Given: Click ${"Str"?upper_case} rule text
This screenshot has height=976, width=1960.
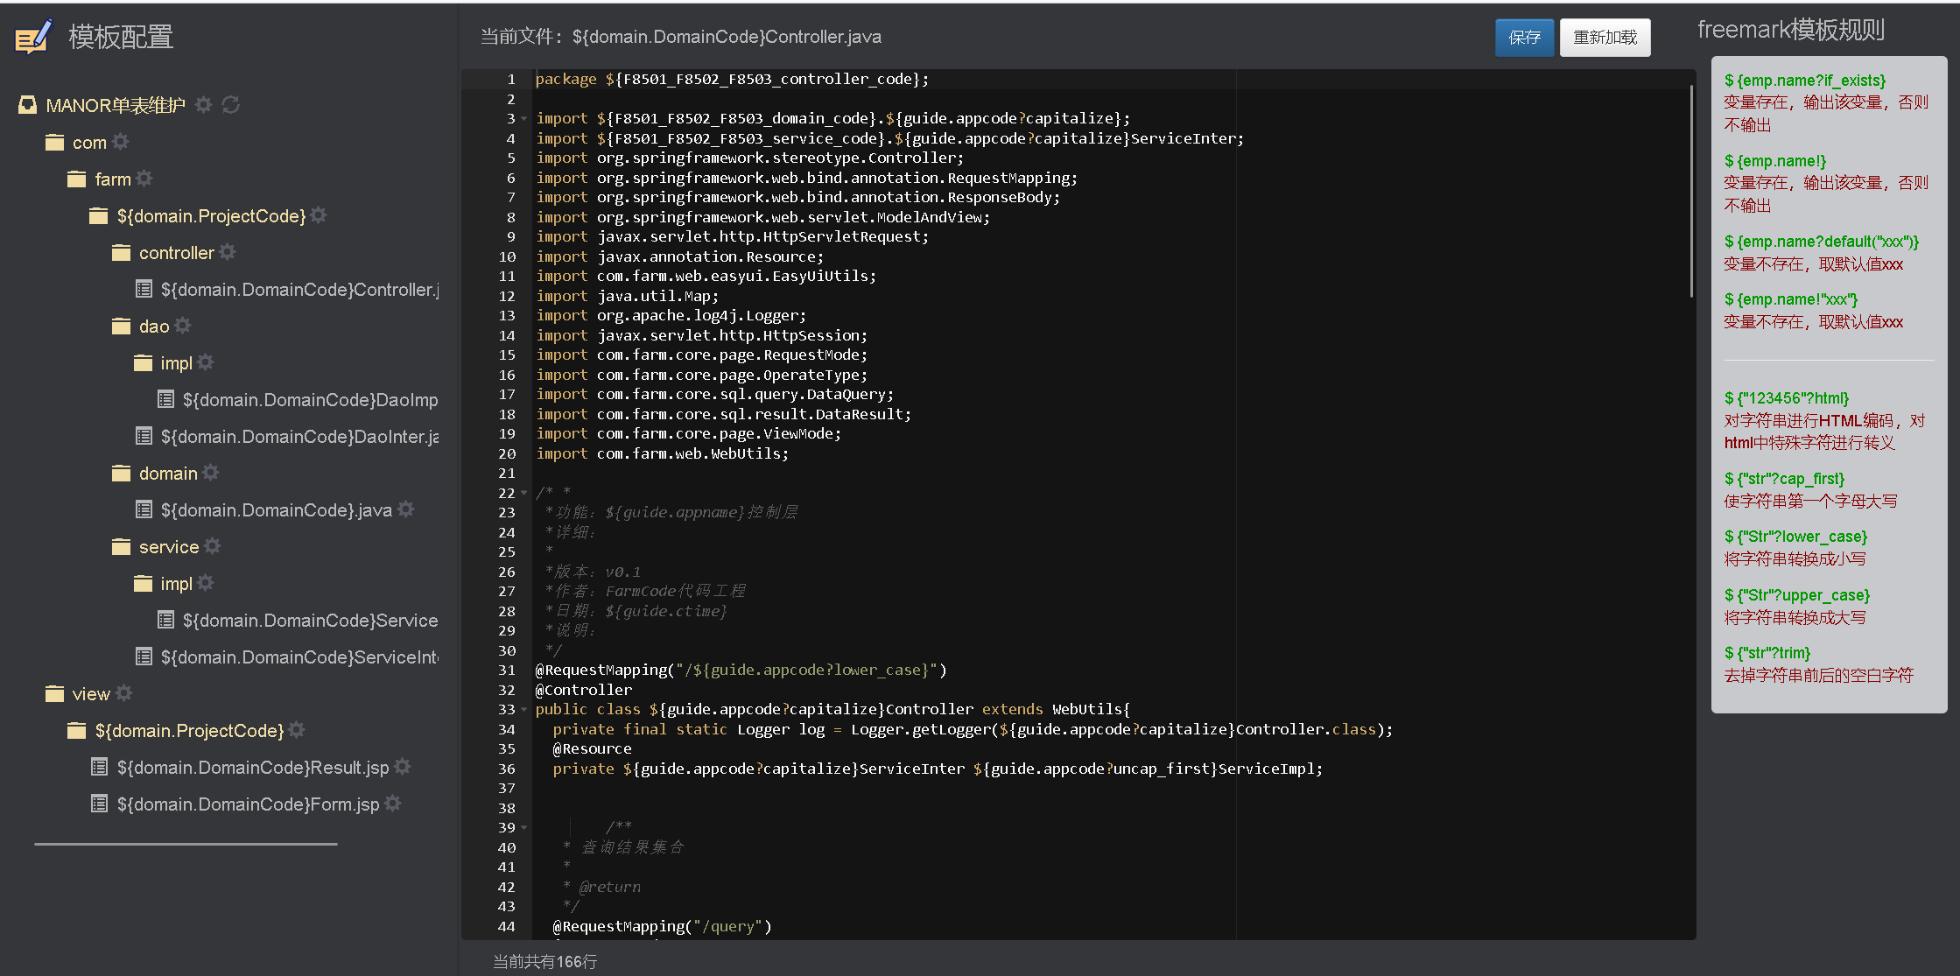Looking at the screenshot, I should (1797, 595).
